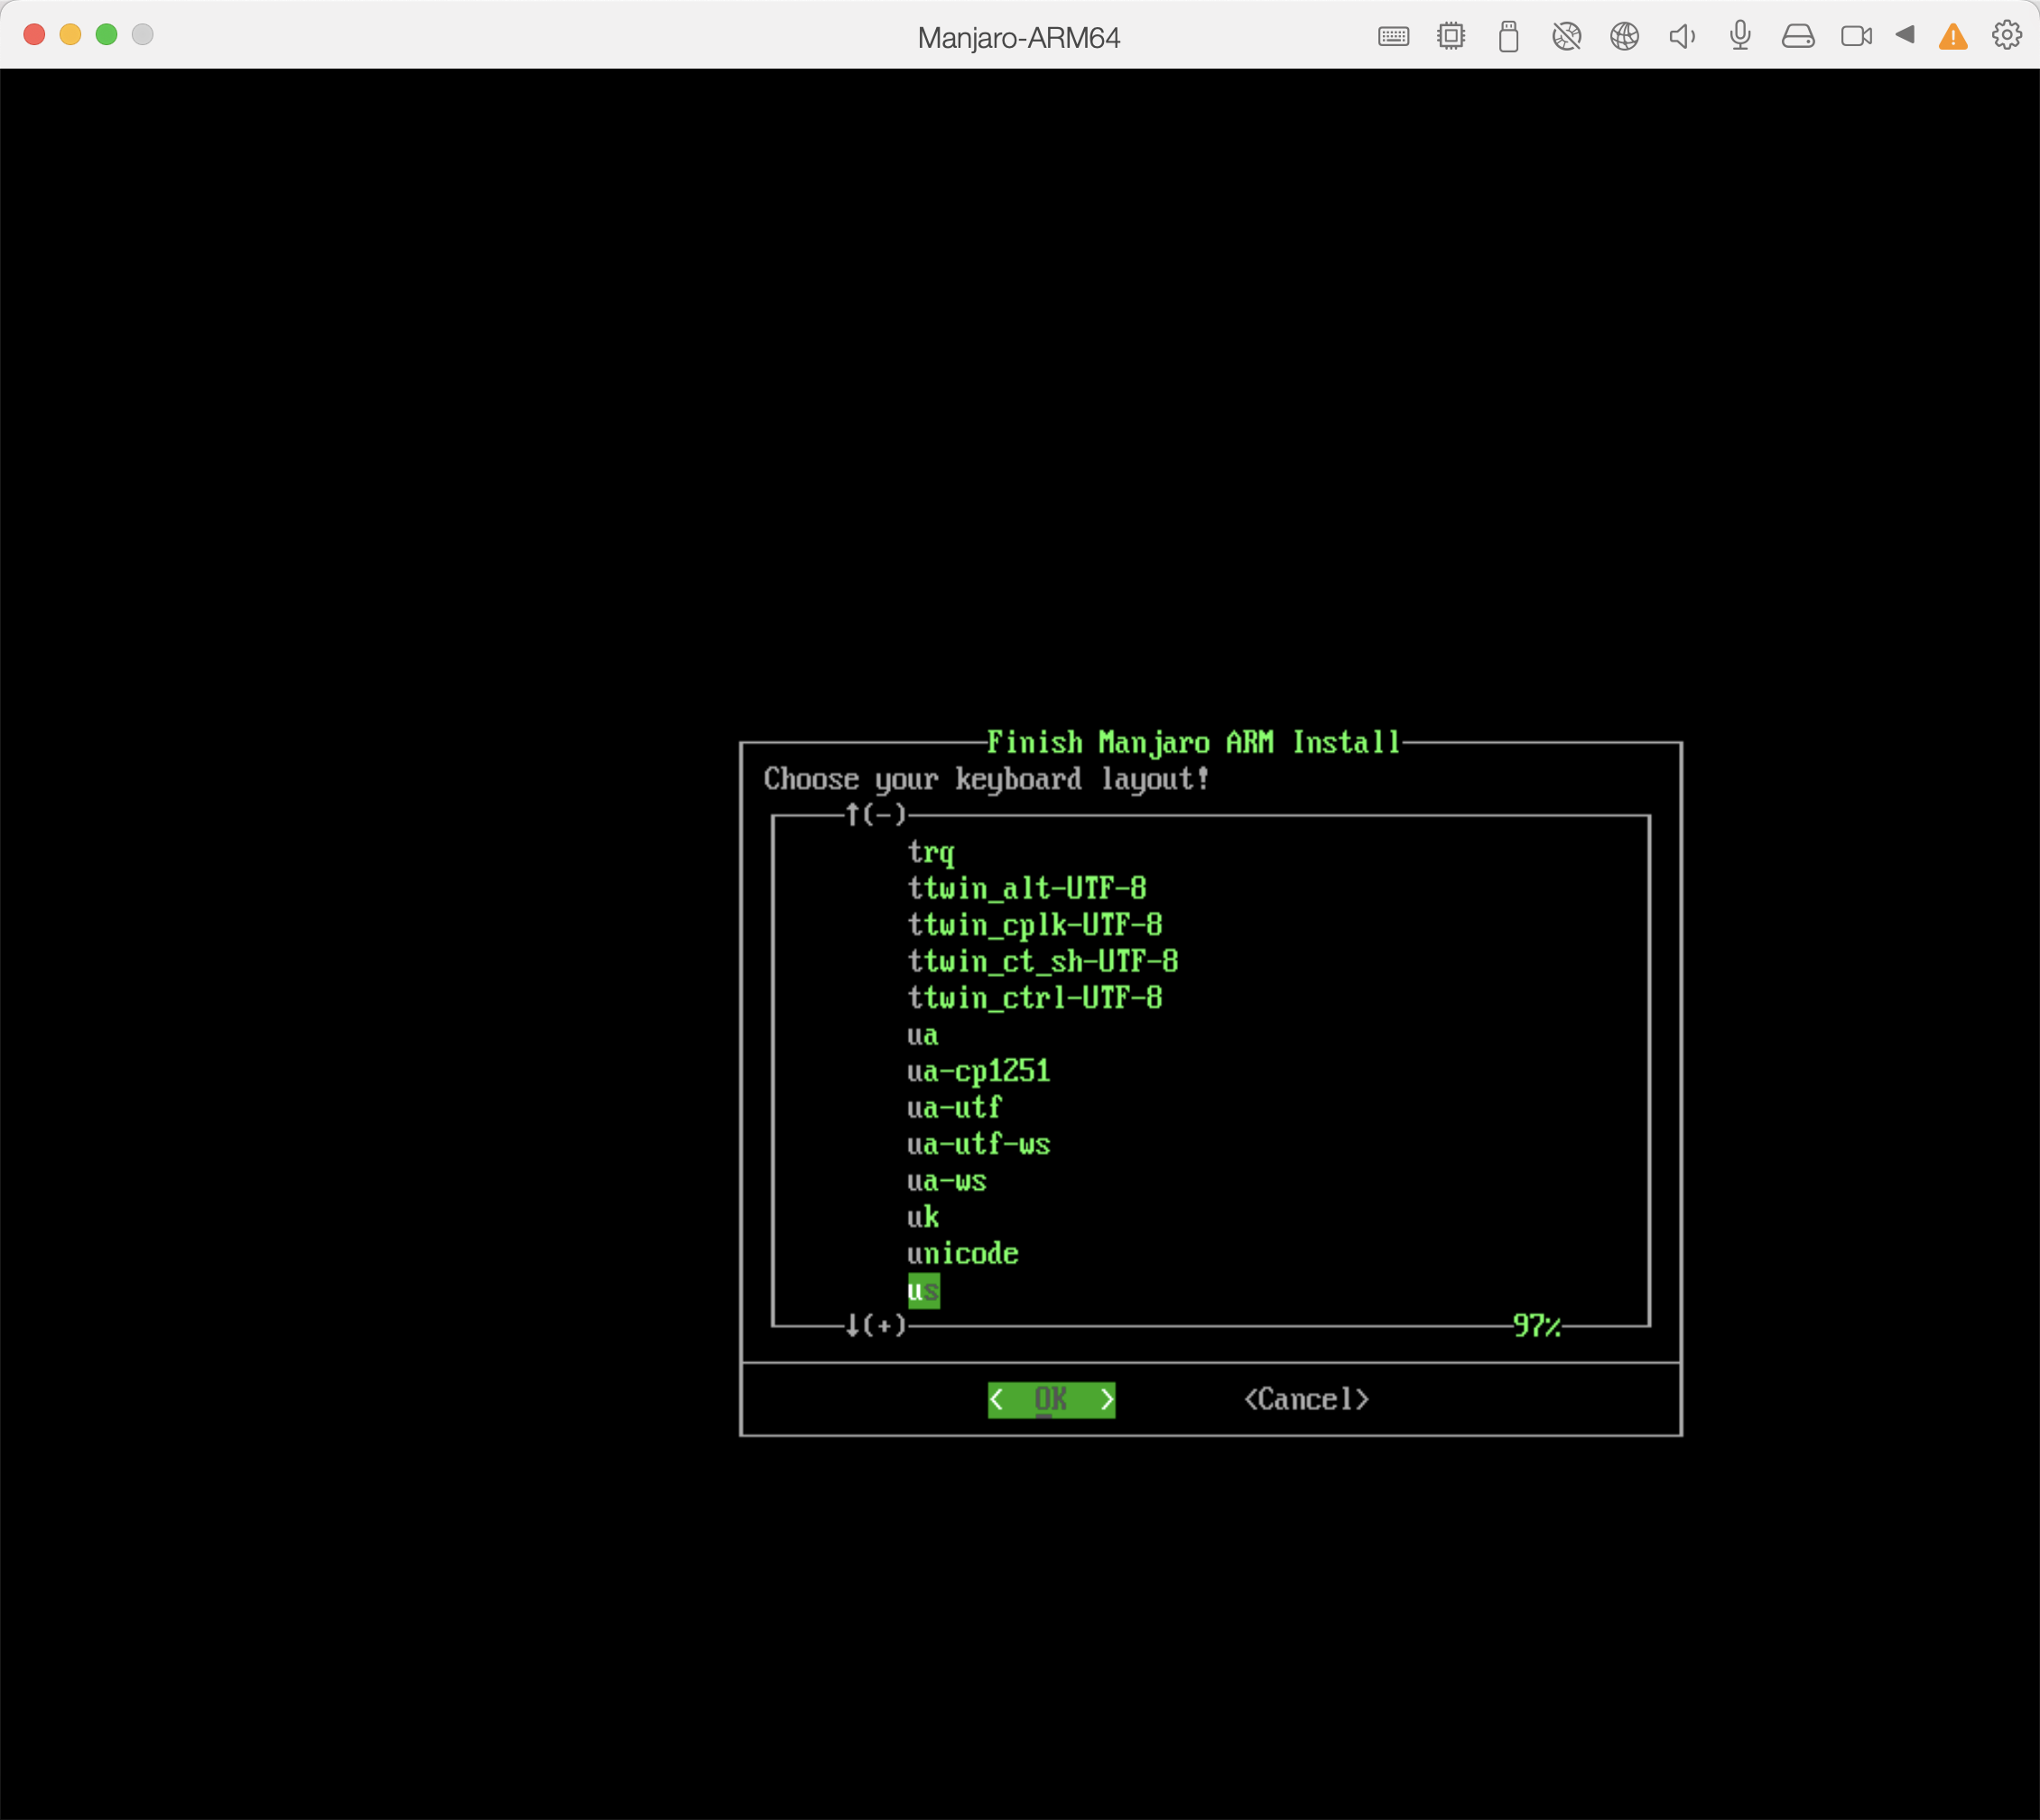
Task: Click the microphone icon
Action: (1741, 37)
